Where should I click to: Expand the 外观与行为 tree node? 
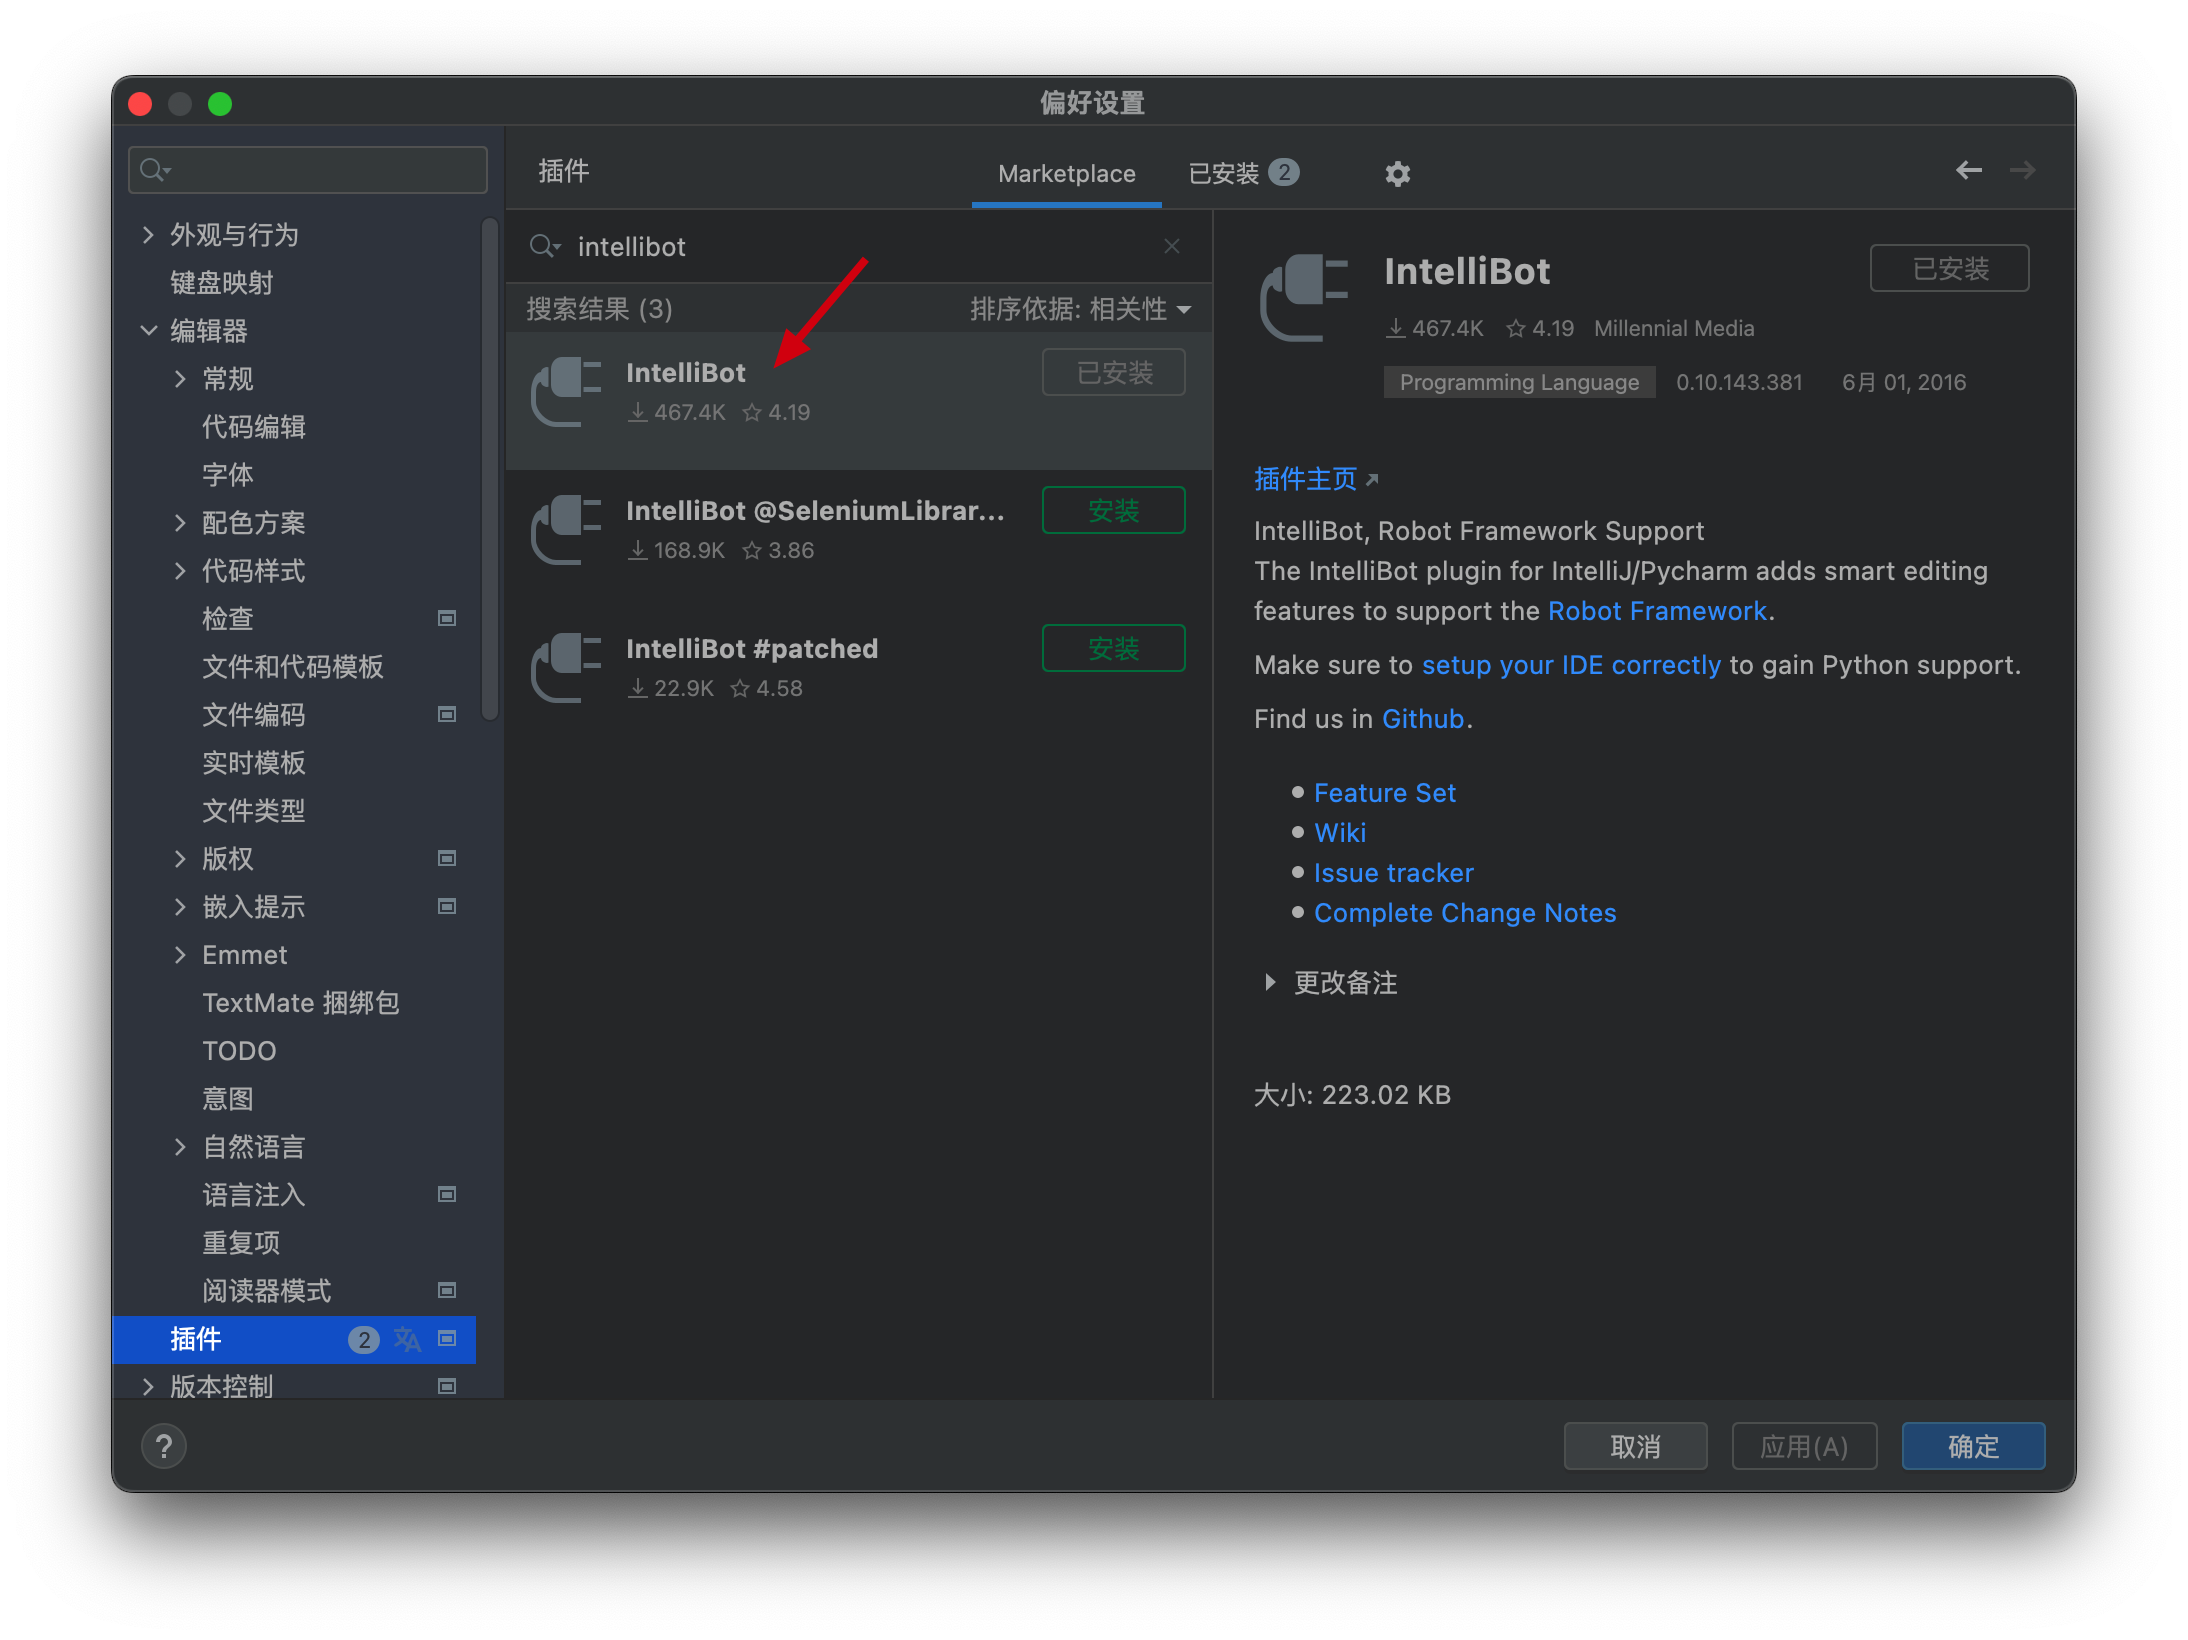click(x=148, y=234)
